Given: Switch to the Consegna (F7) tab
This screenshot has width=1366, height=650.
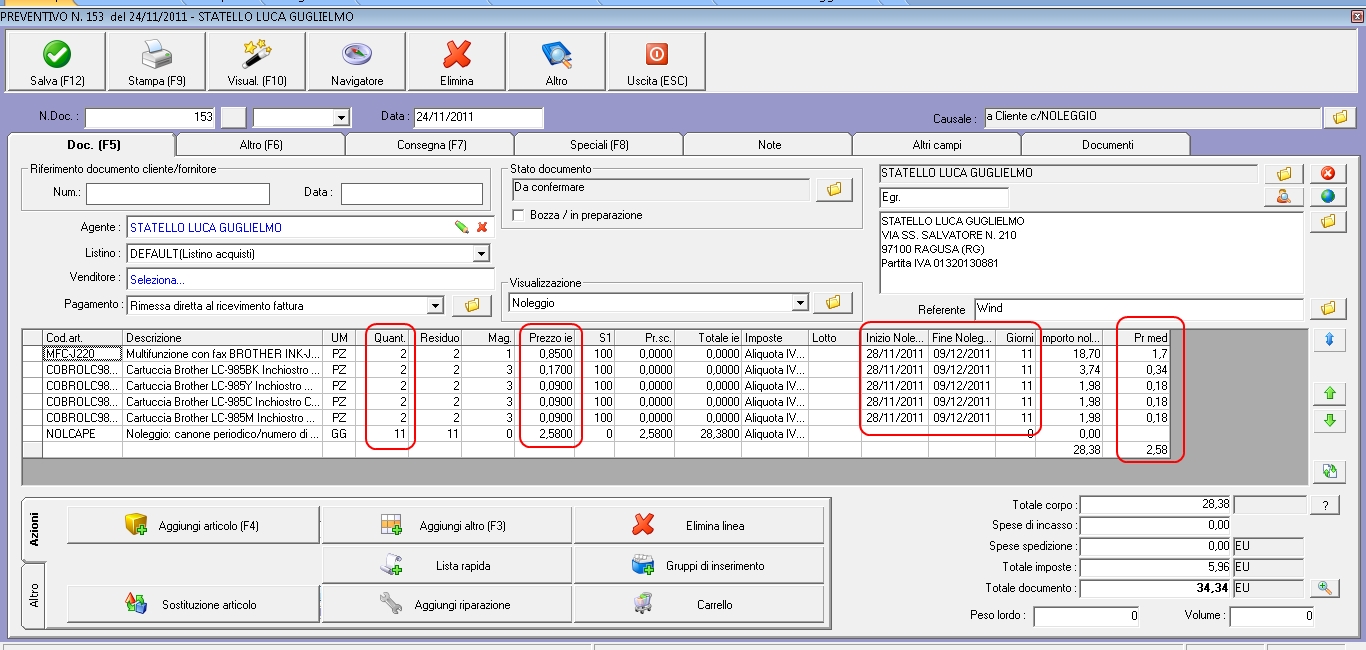Looking at the screenshot, I should [x=429, y=145].
